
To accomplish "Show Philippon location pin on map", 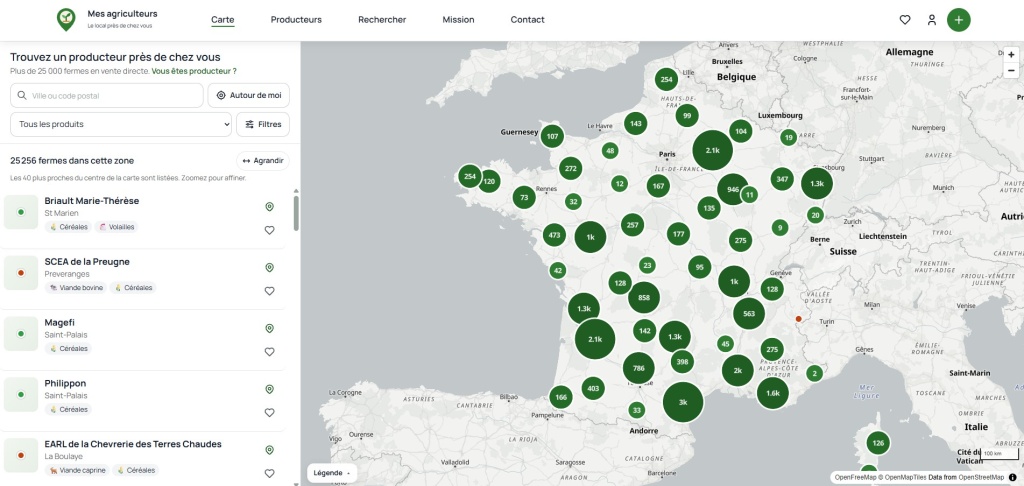I will [x=269, y=389].
